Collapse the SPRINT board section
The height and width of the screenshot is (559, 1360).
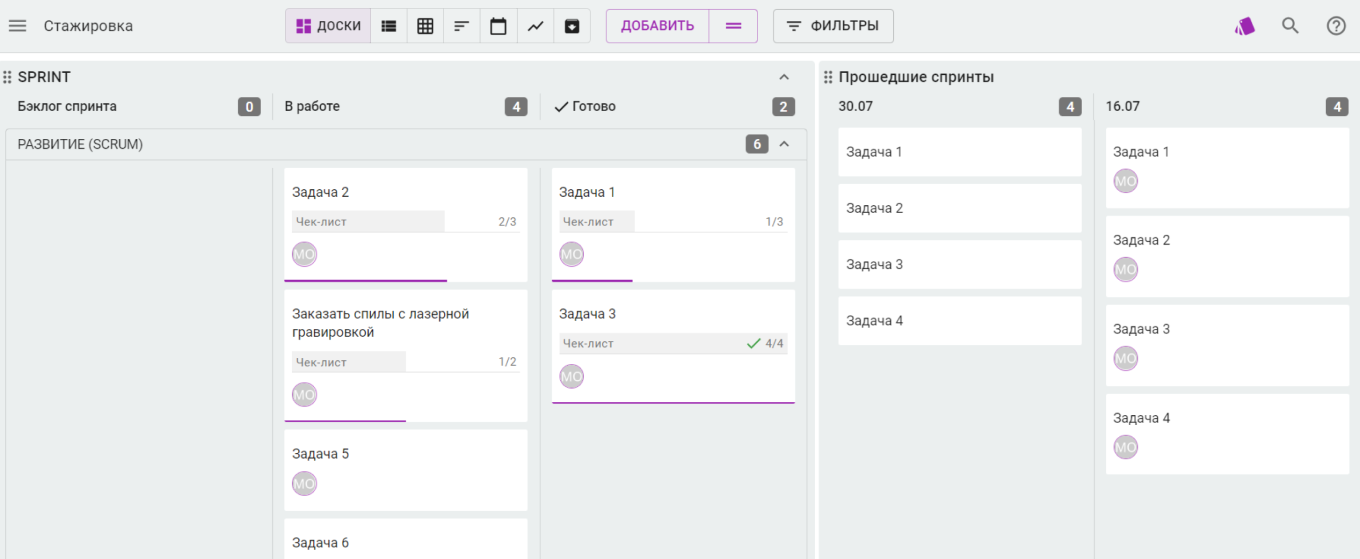[784, 77]
